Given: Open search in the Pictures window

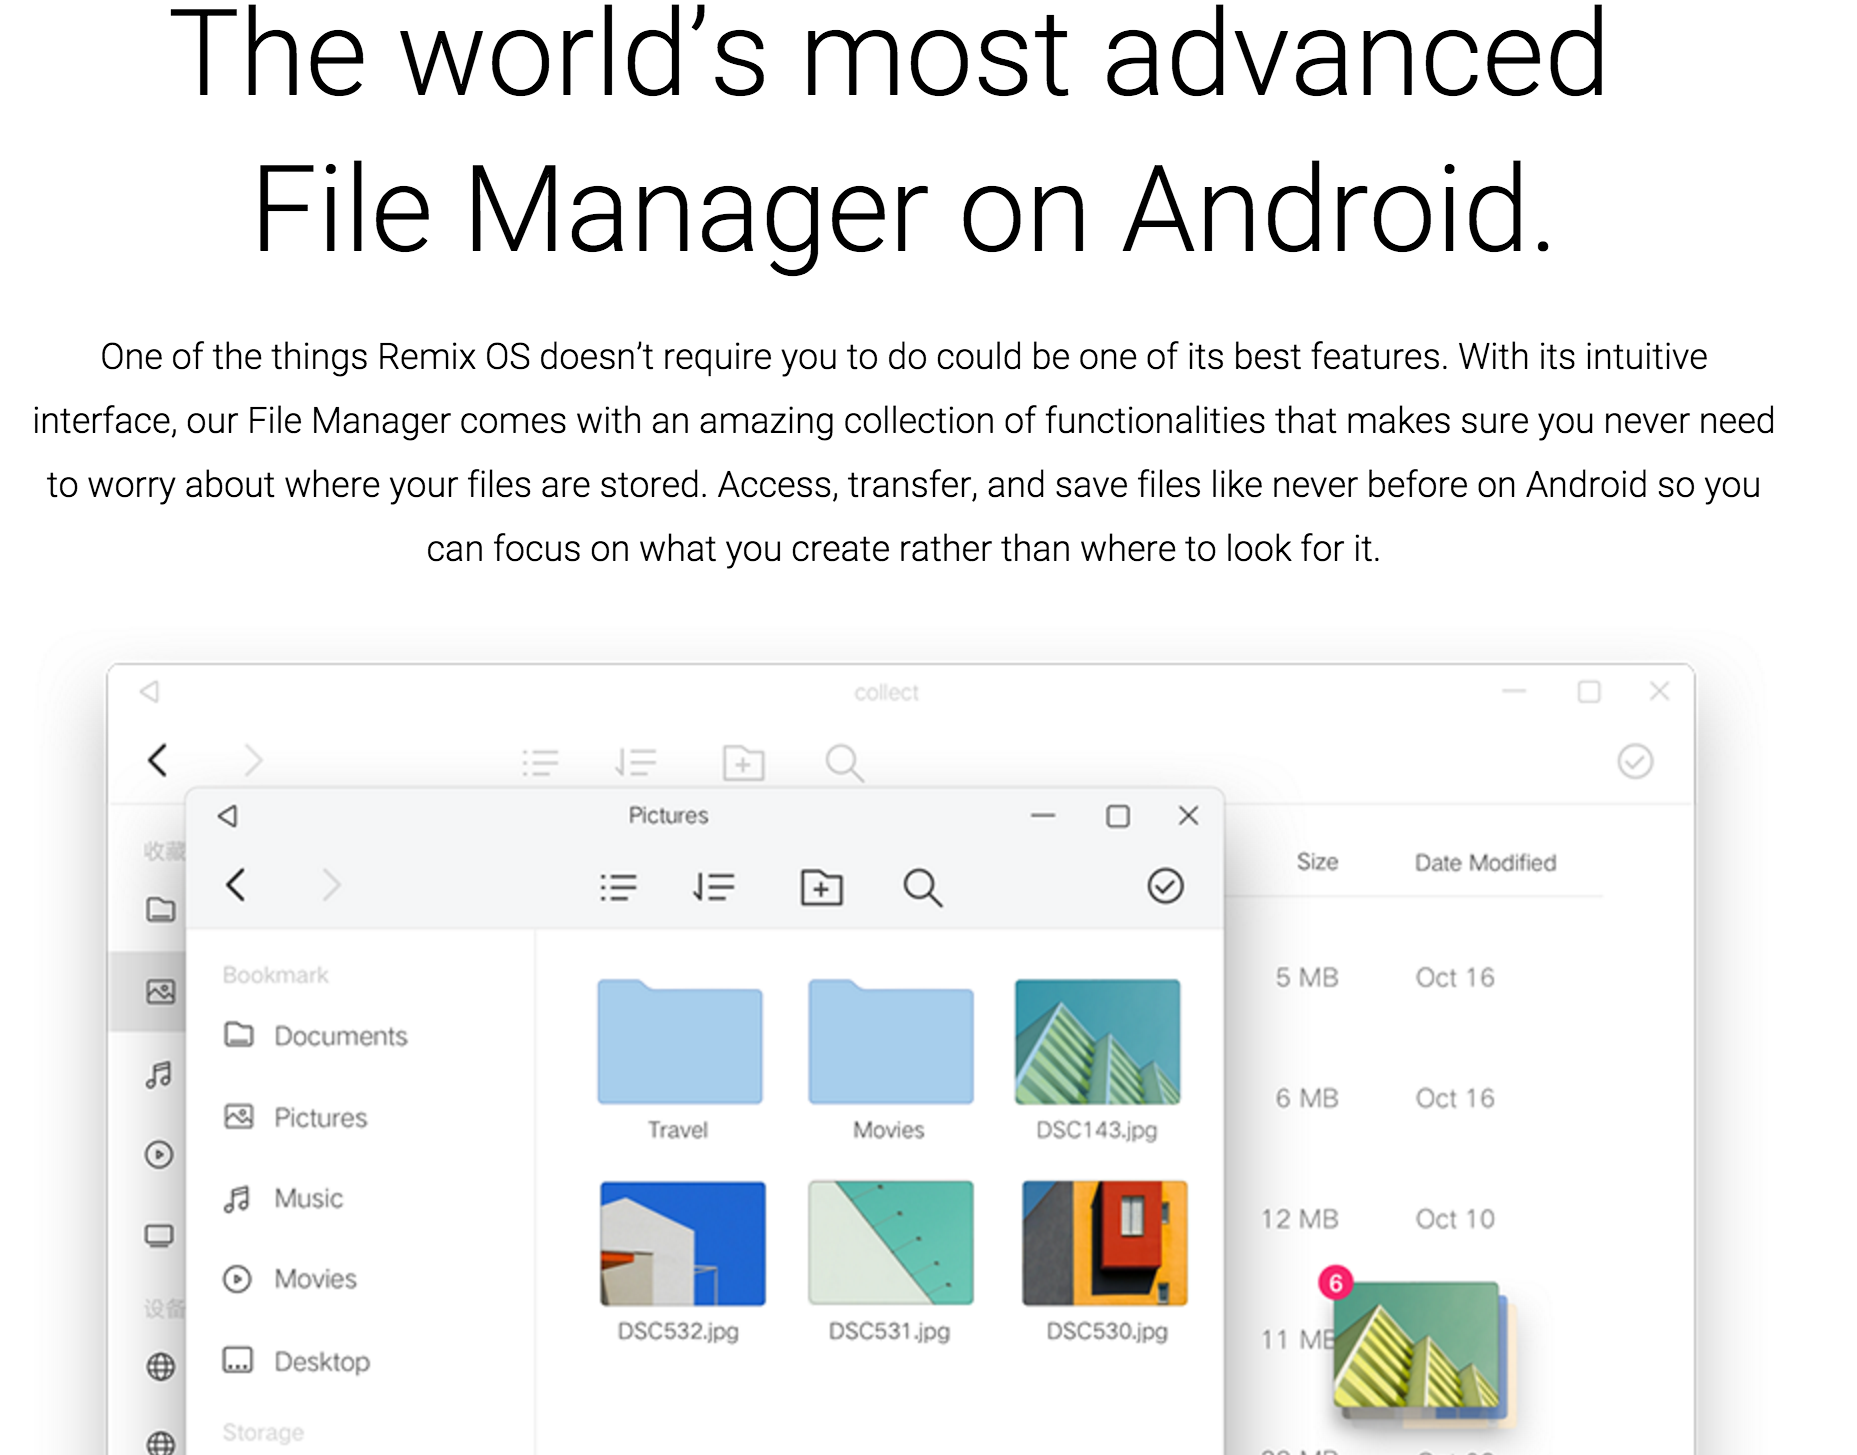Looking at the screenshot, I should [922, 887].
